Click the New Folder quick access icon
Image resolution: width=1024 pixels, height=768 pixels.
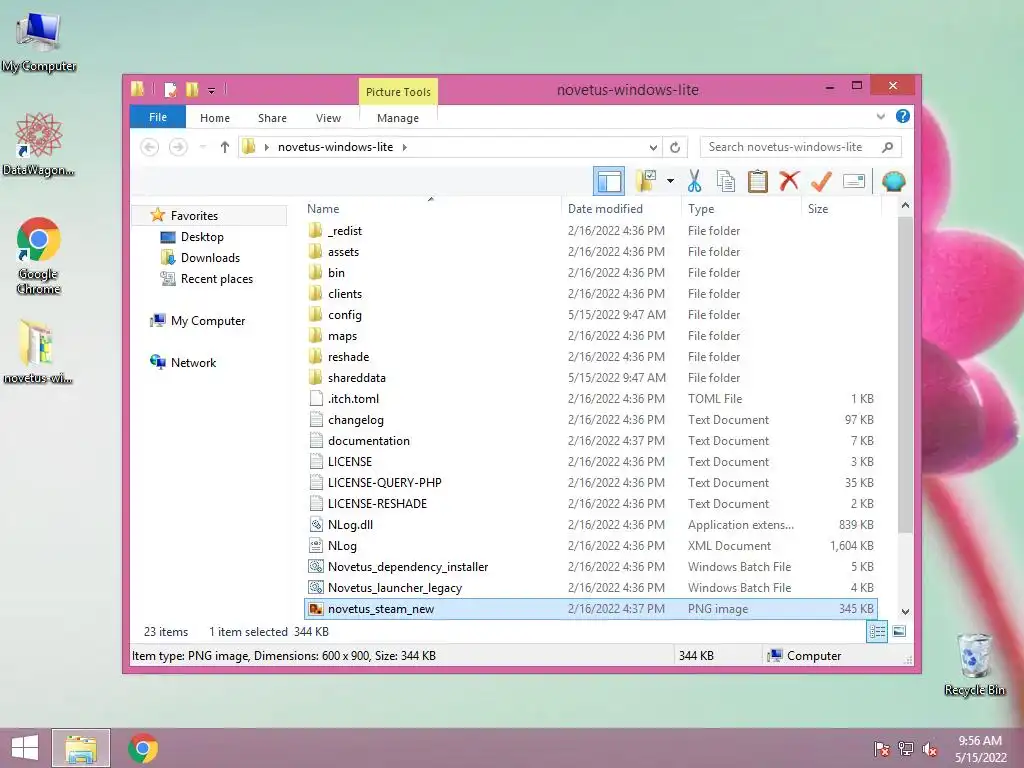(193, 89)
